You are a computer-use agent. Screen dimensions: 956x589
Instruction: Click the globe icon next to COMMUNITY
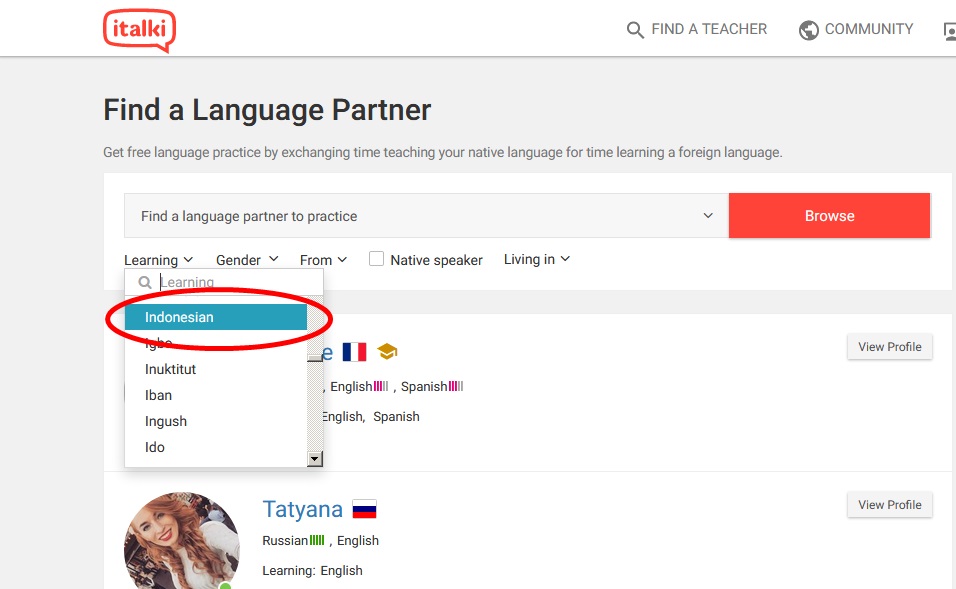807,29
